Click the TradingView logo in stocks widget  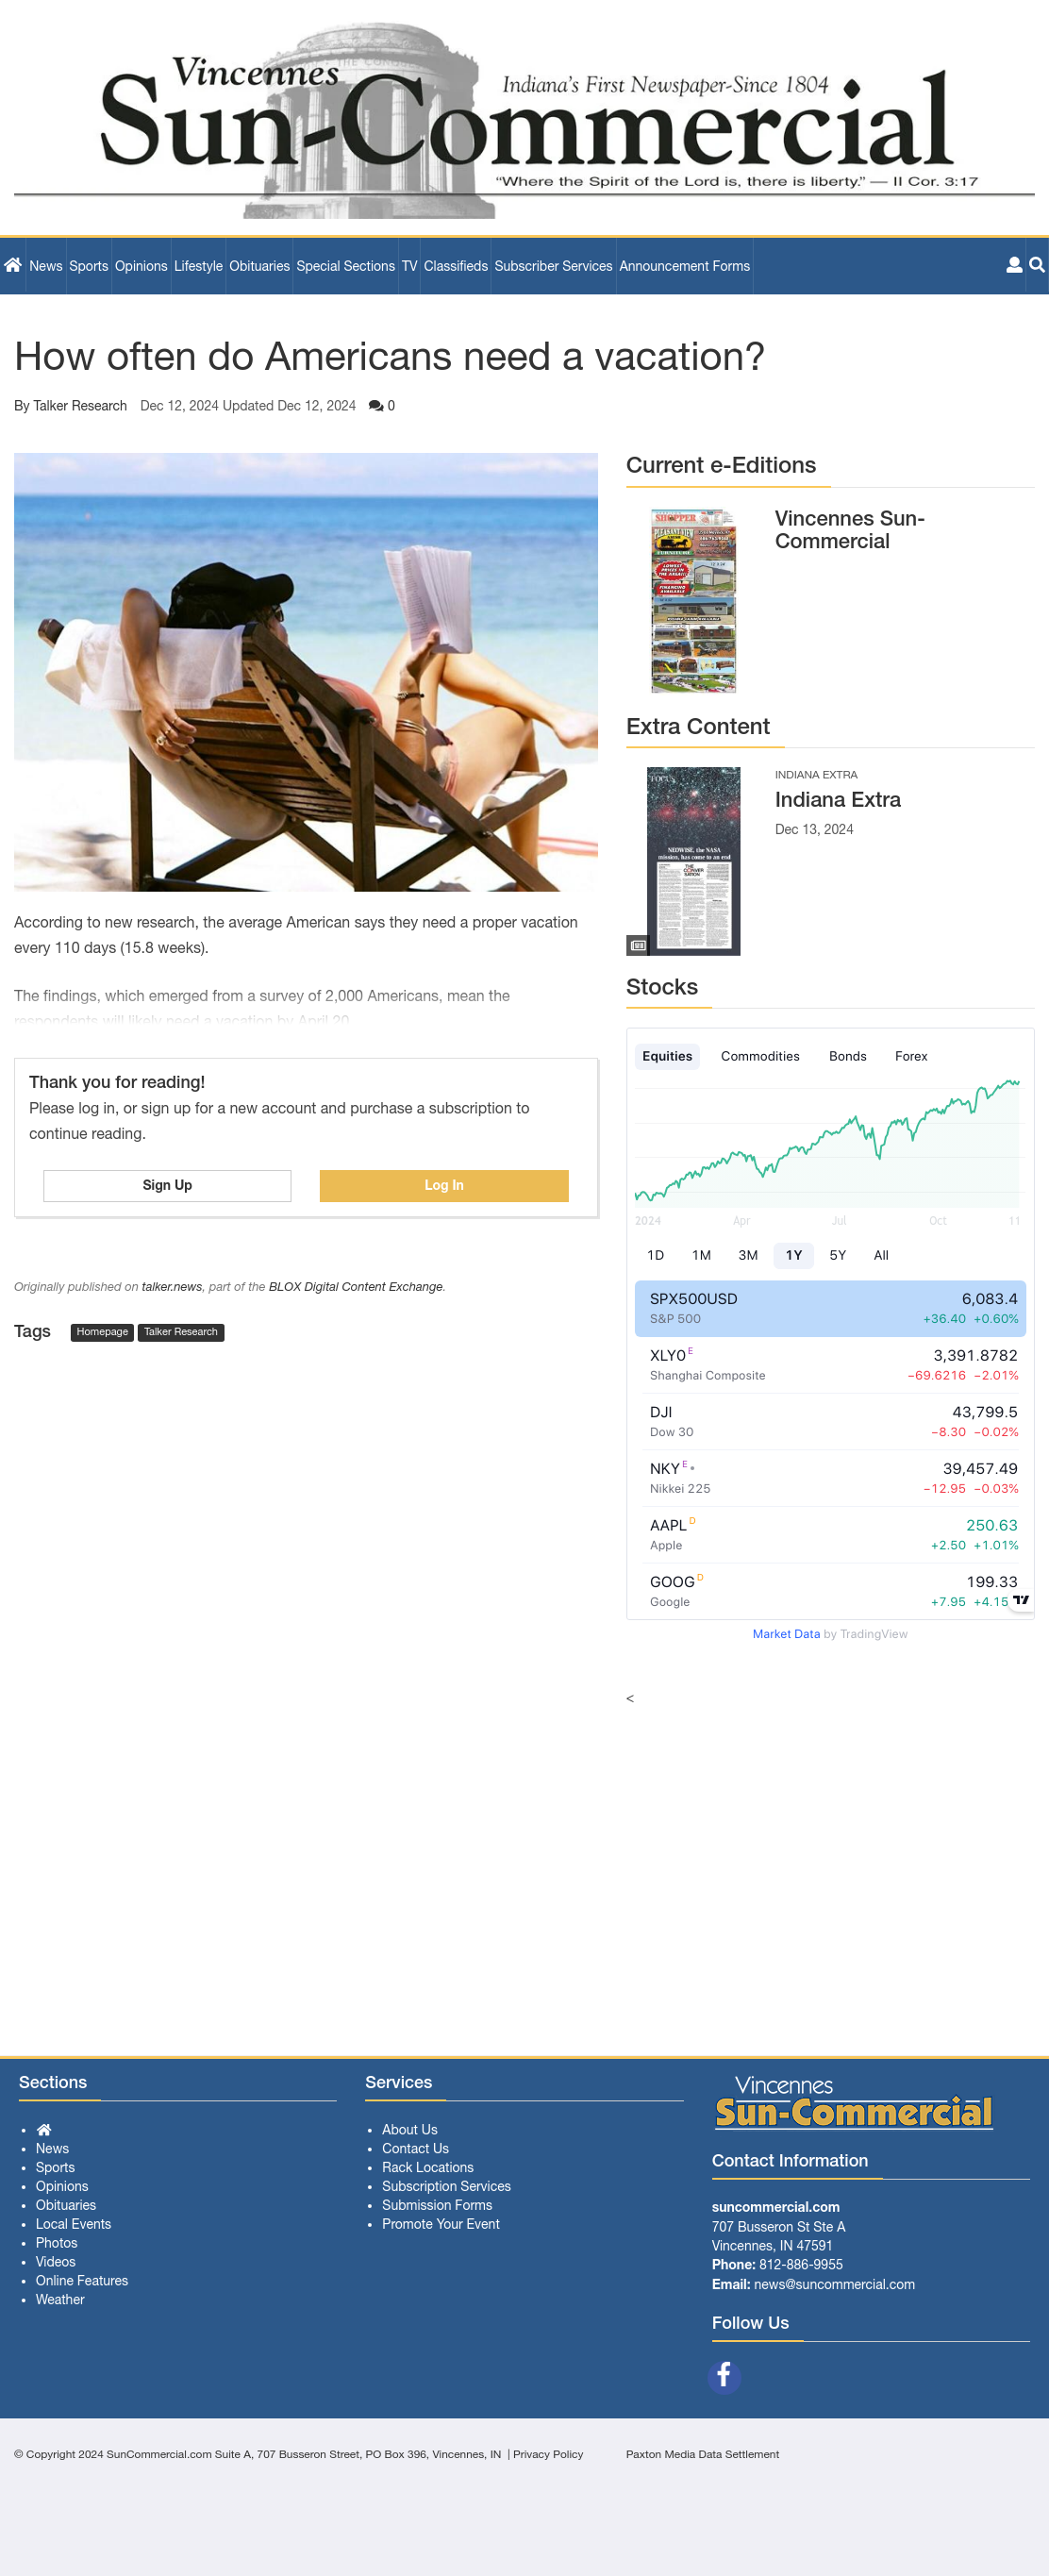coord(1020,1600)
